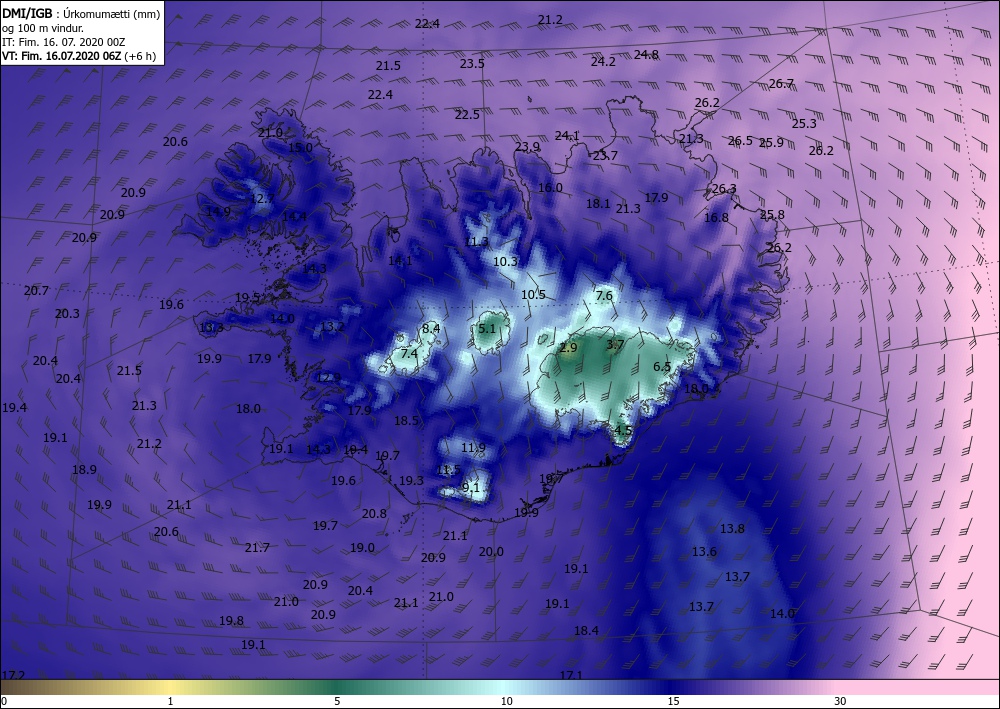Image resolution: width=1000 pixels, height=709 pixels.
Task: Click the 7.6 value on the map
Action: [x=604, y=296]
